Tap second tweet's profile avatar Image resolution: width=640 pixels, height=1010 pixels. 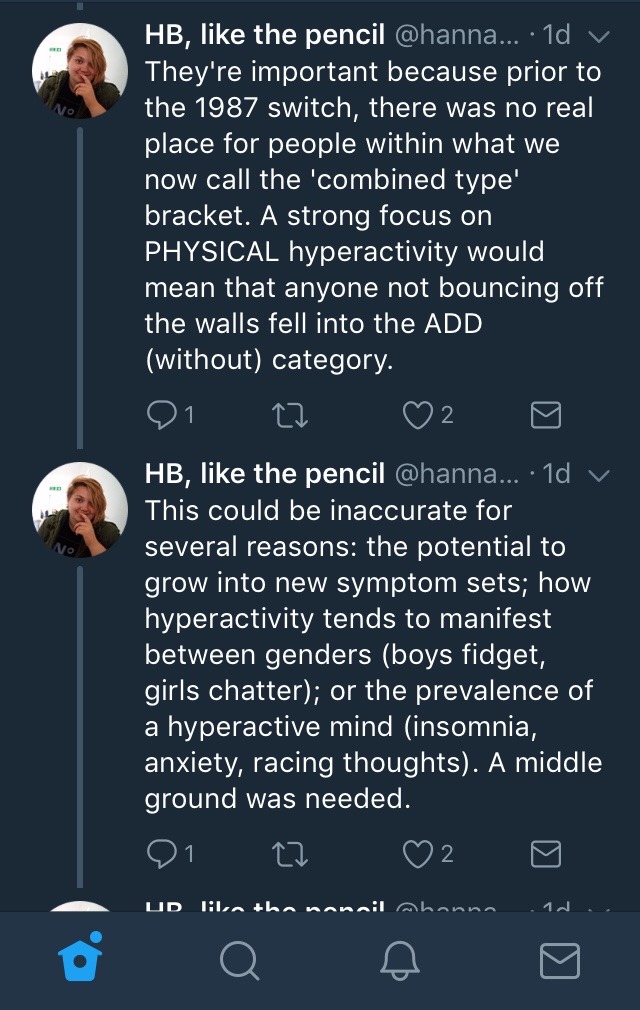coord(80,509)
